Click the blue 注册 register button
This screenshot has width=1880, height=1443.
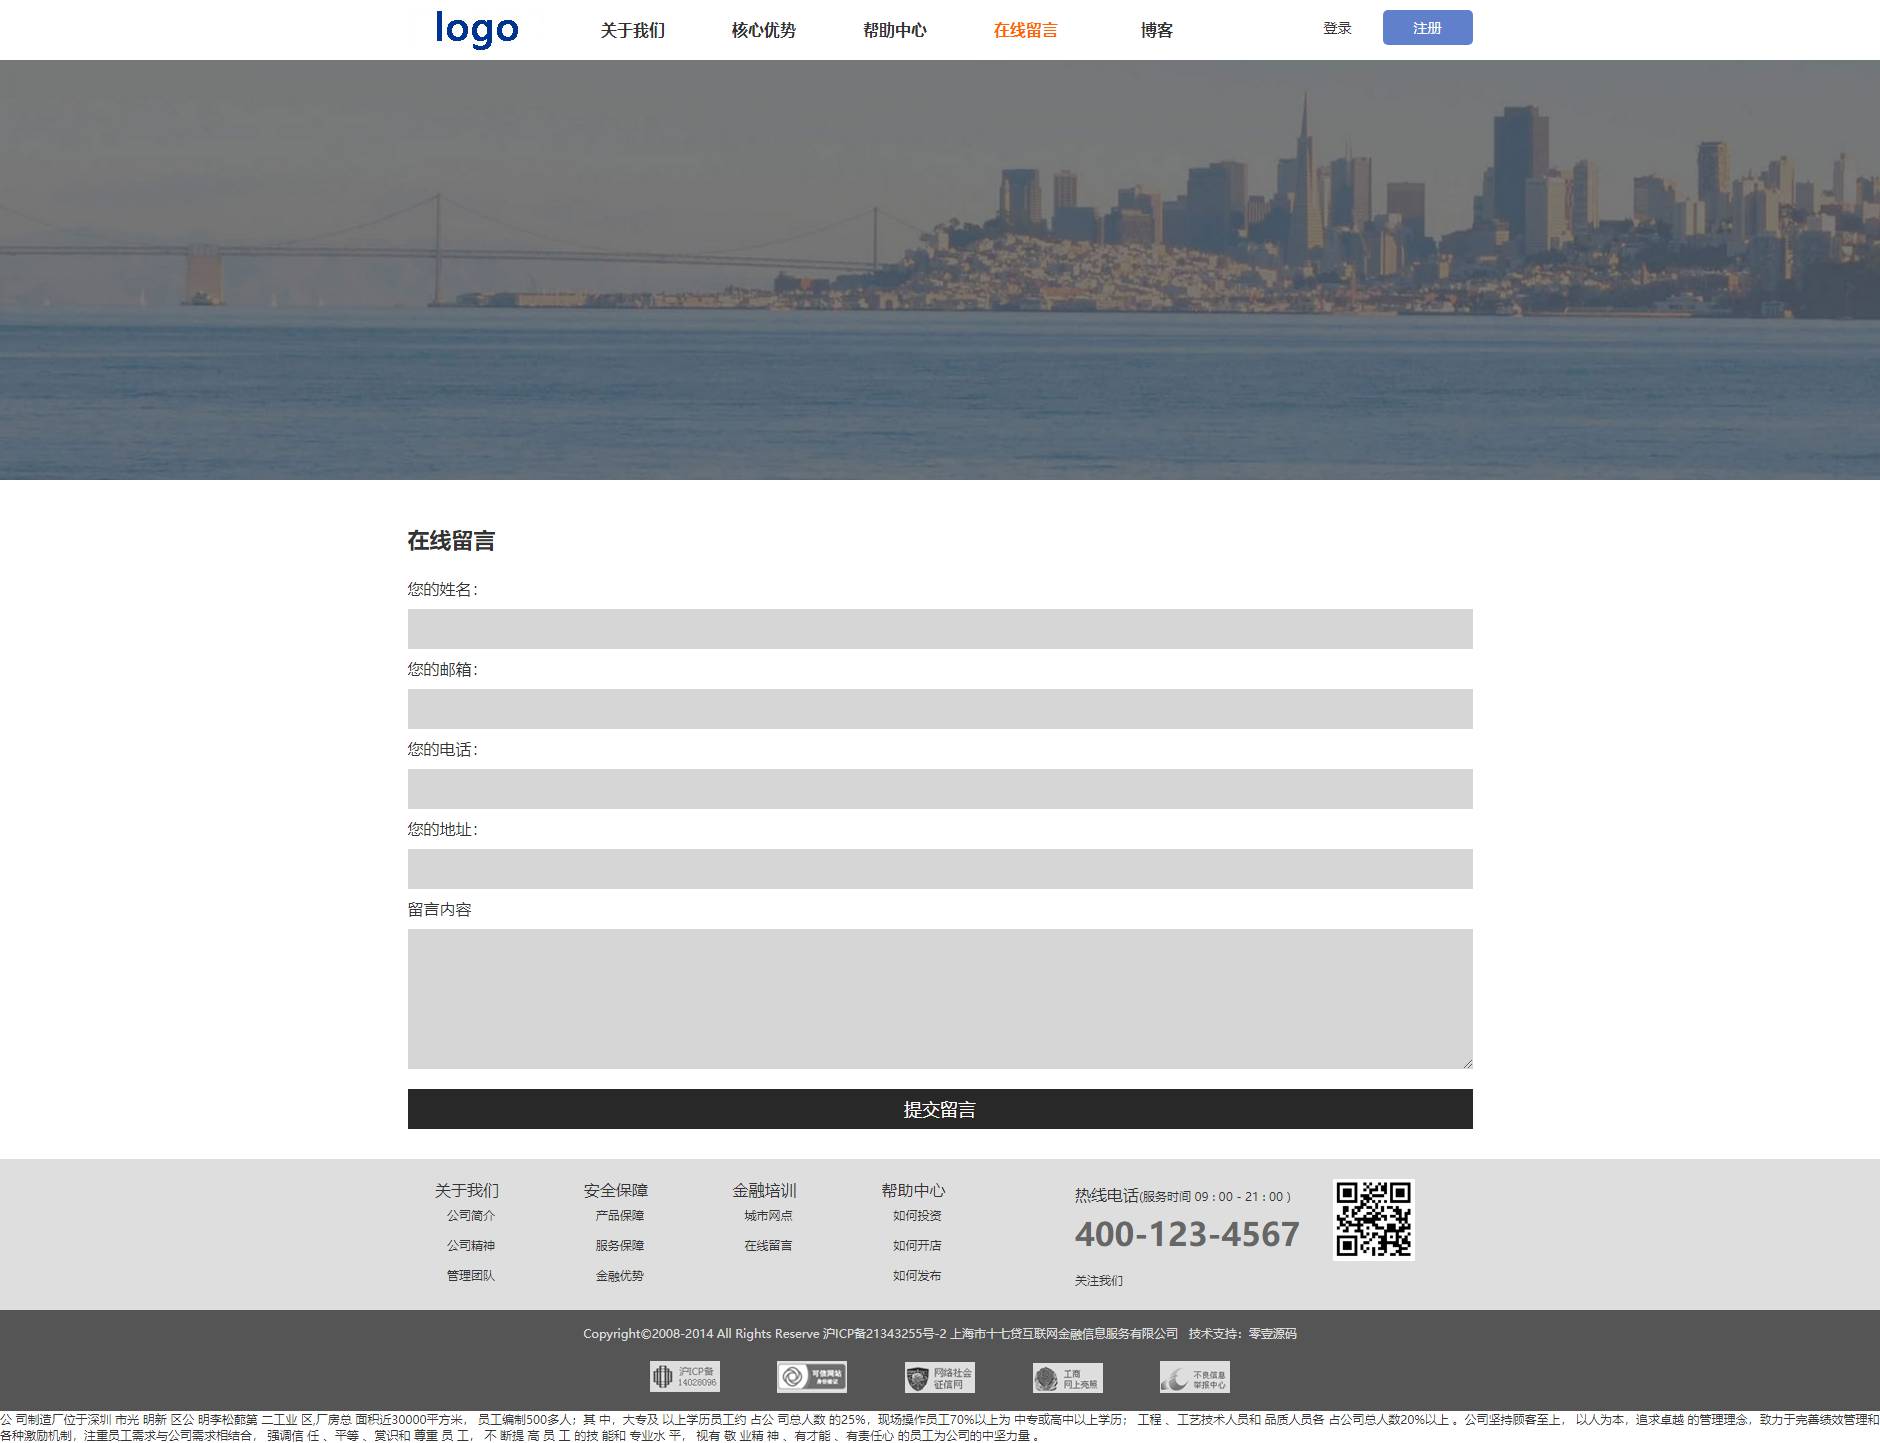pos(1427,28)
